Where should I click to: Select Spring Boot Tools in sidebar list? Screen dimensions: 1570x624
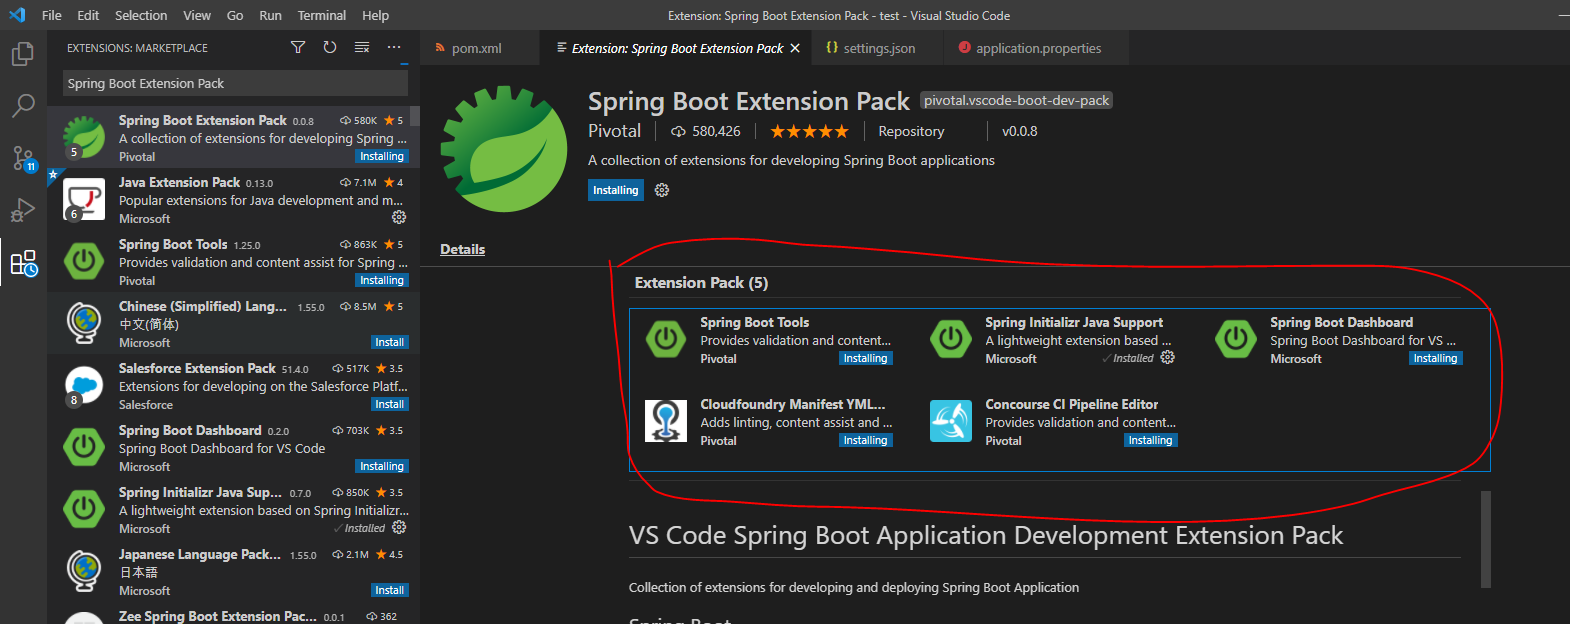coord(233,261)
